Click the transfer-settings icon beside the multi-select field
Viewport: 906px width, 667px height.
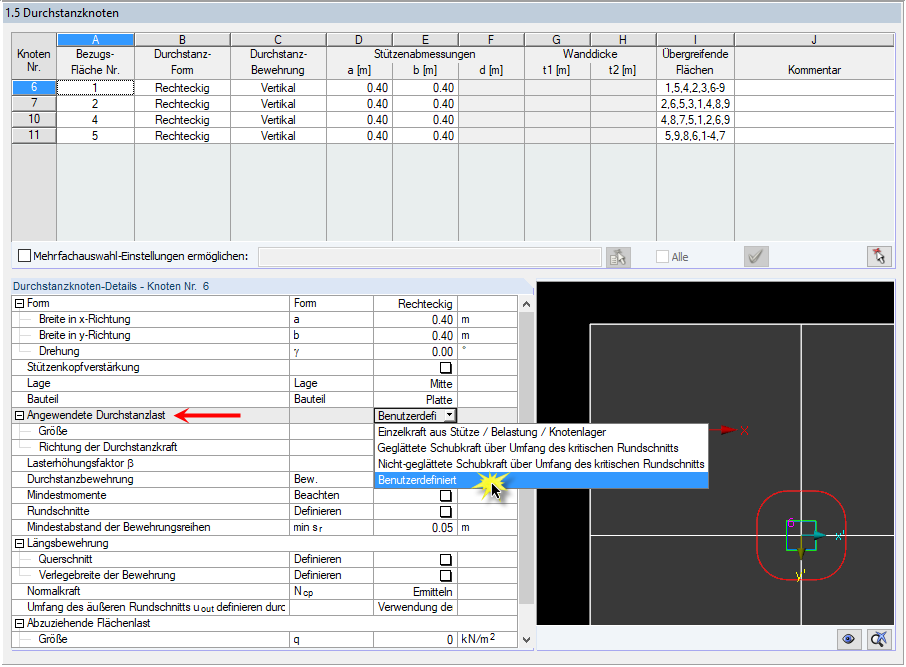click(617, 256)
